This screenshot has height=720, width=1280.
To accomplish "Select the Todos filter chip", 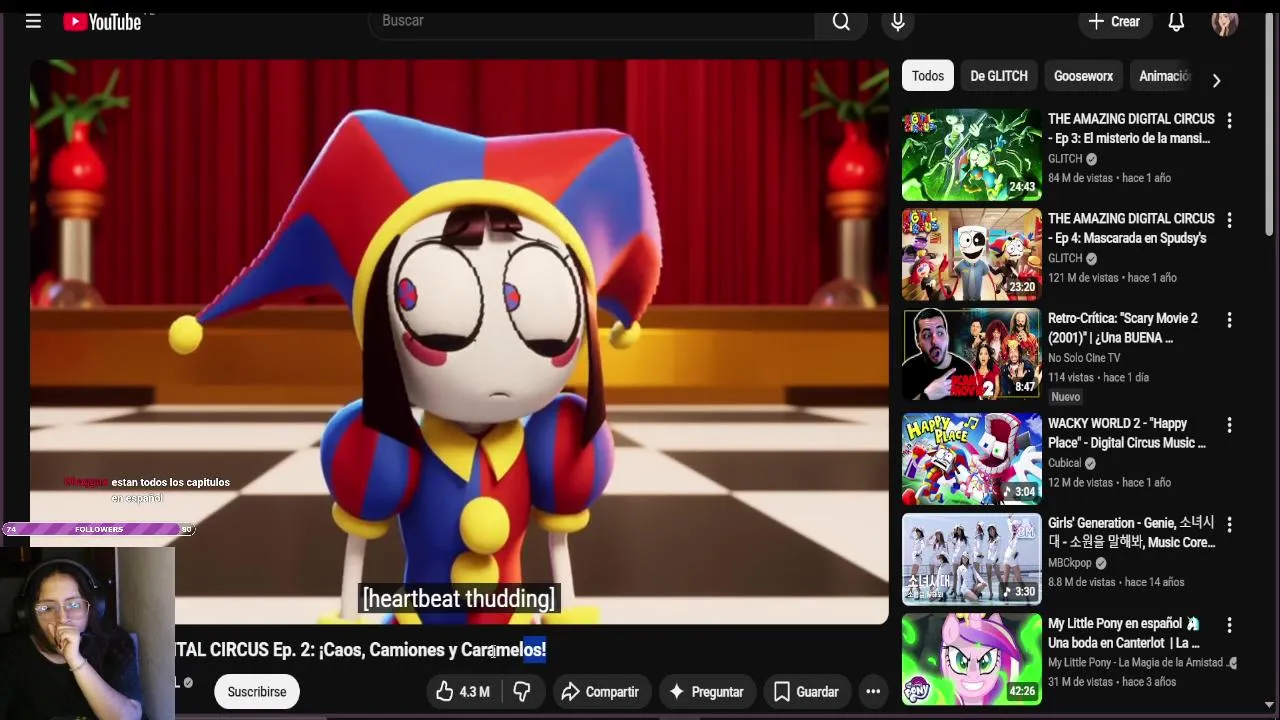I will 927,76.
